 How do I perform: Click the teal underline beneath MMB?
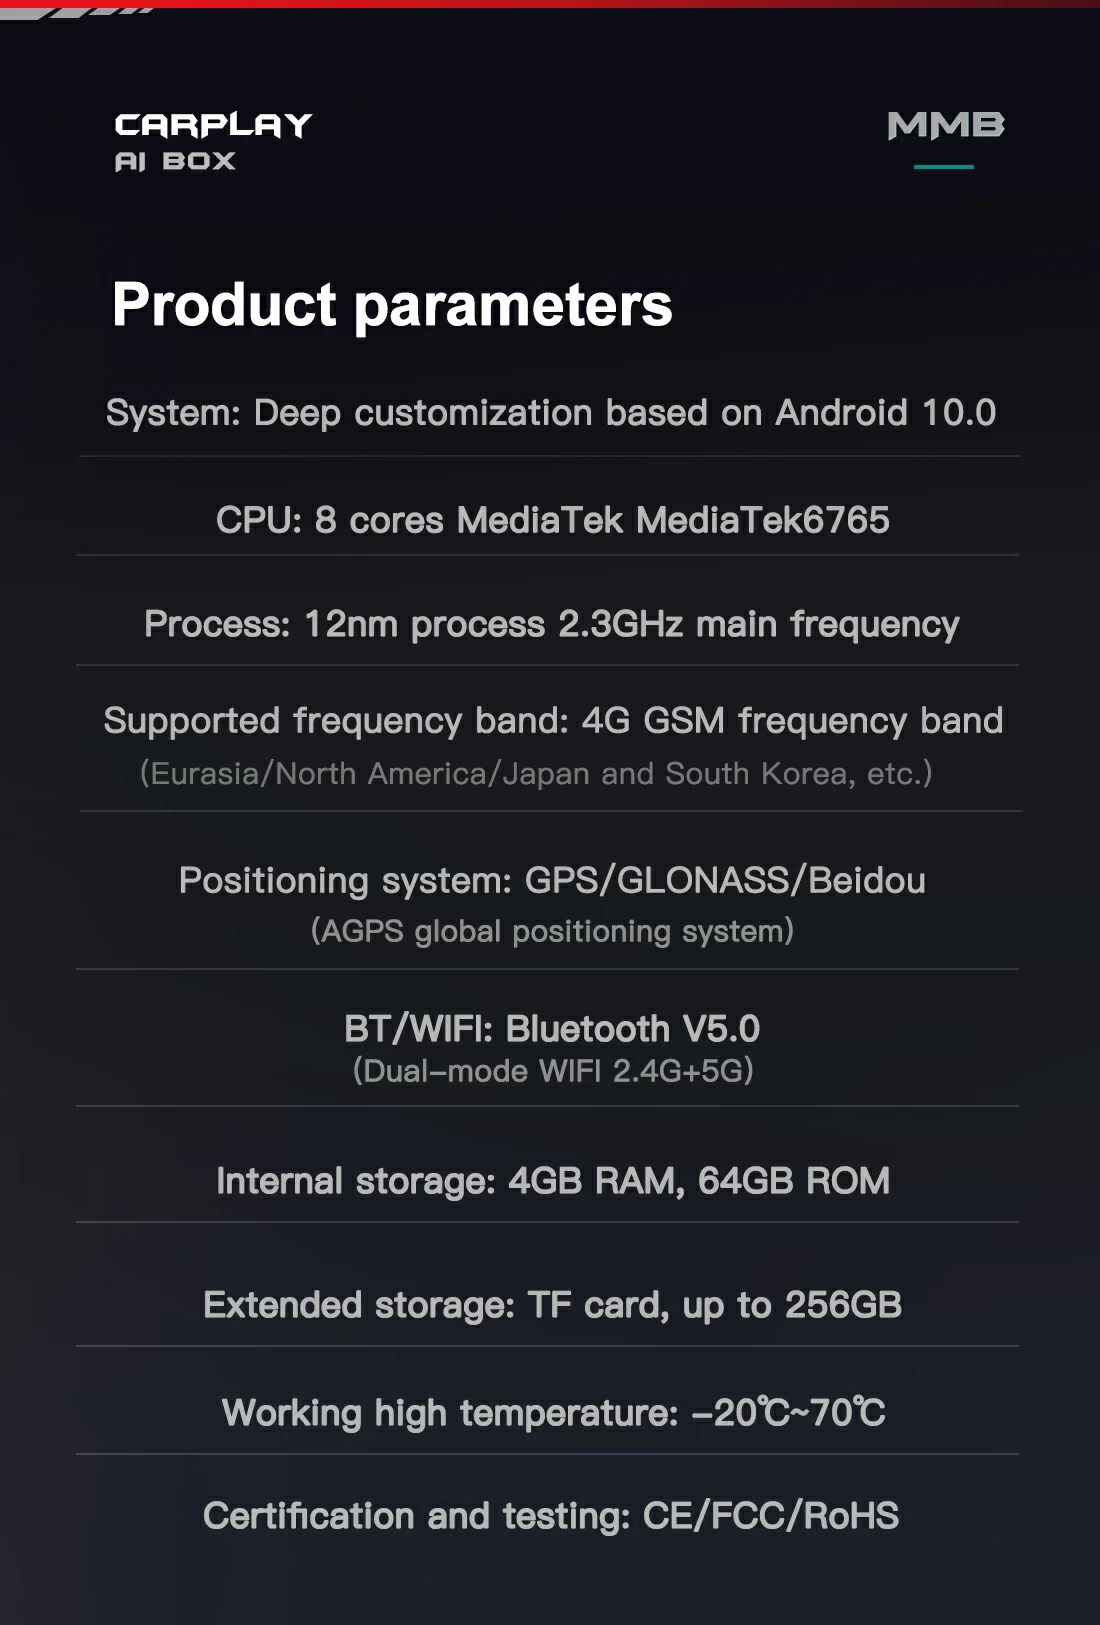(x=943, y=167)
